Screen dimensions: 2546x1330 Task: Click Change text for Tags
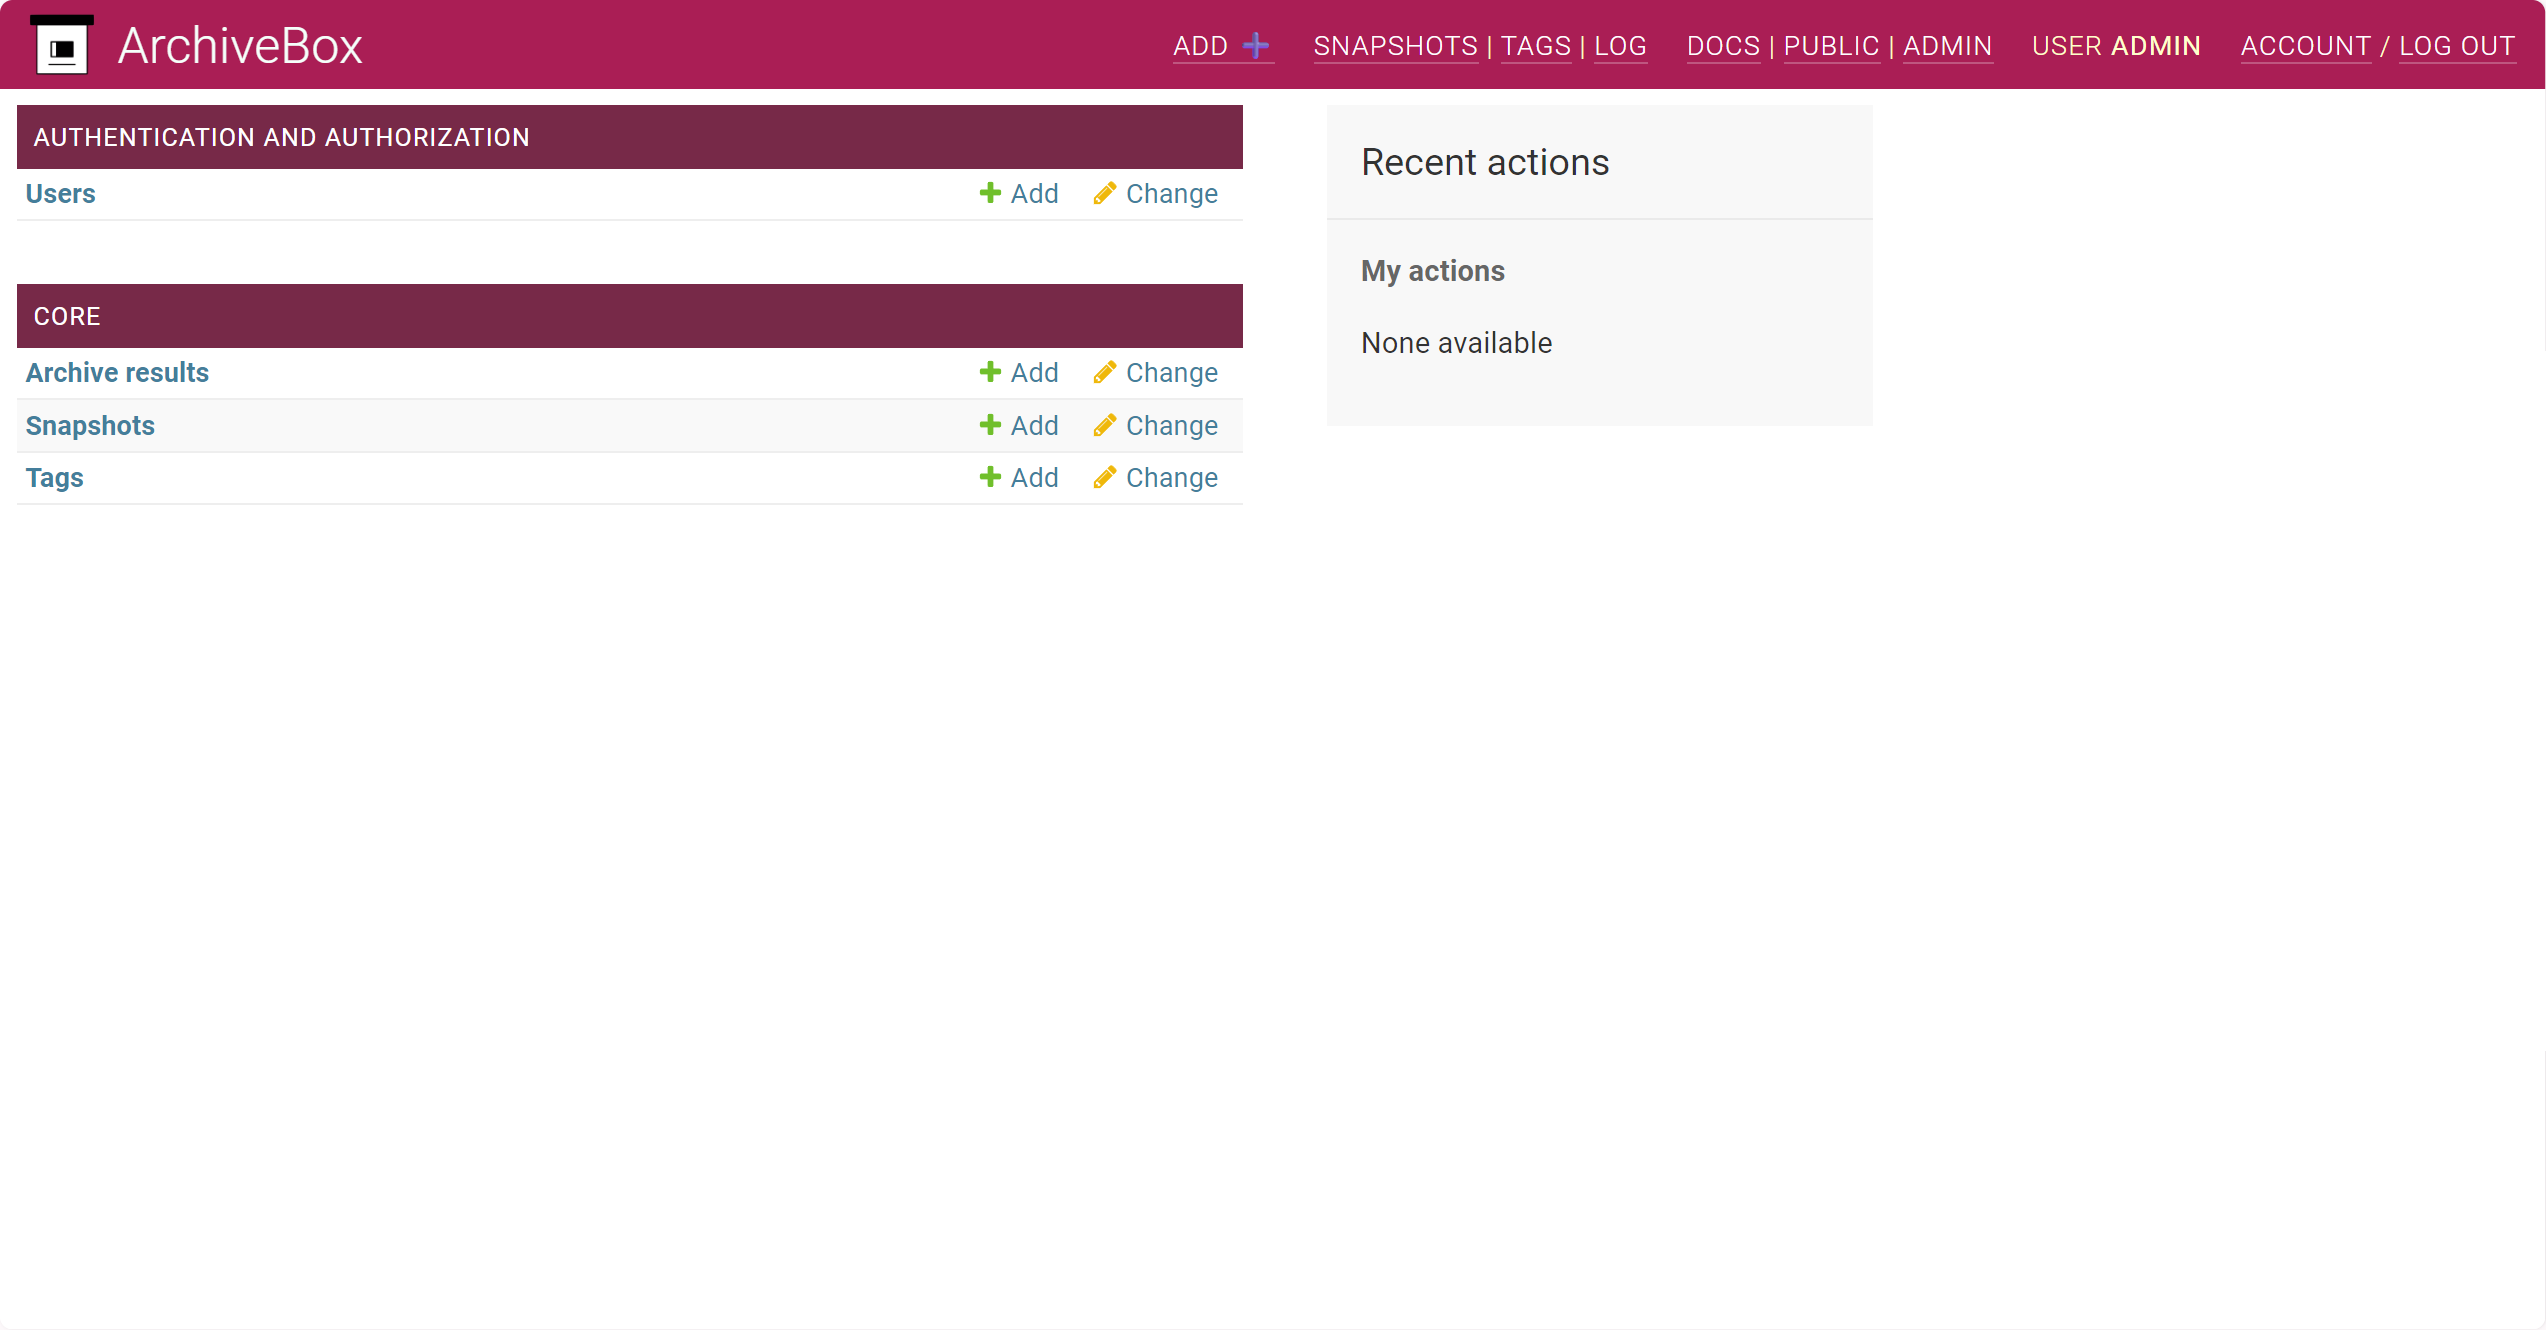[1172, 477]
